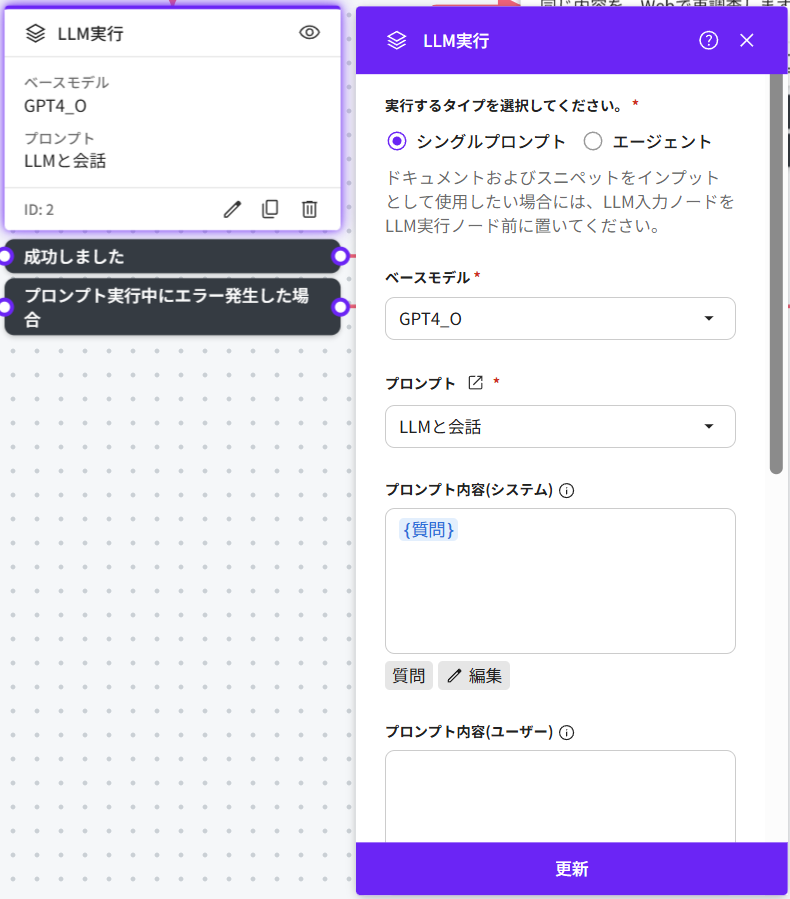
Task: Open prompt in new window via external-link icon
Action: (476, 383)
